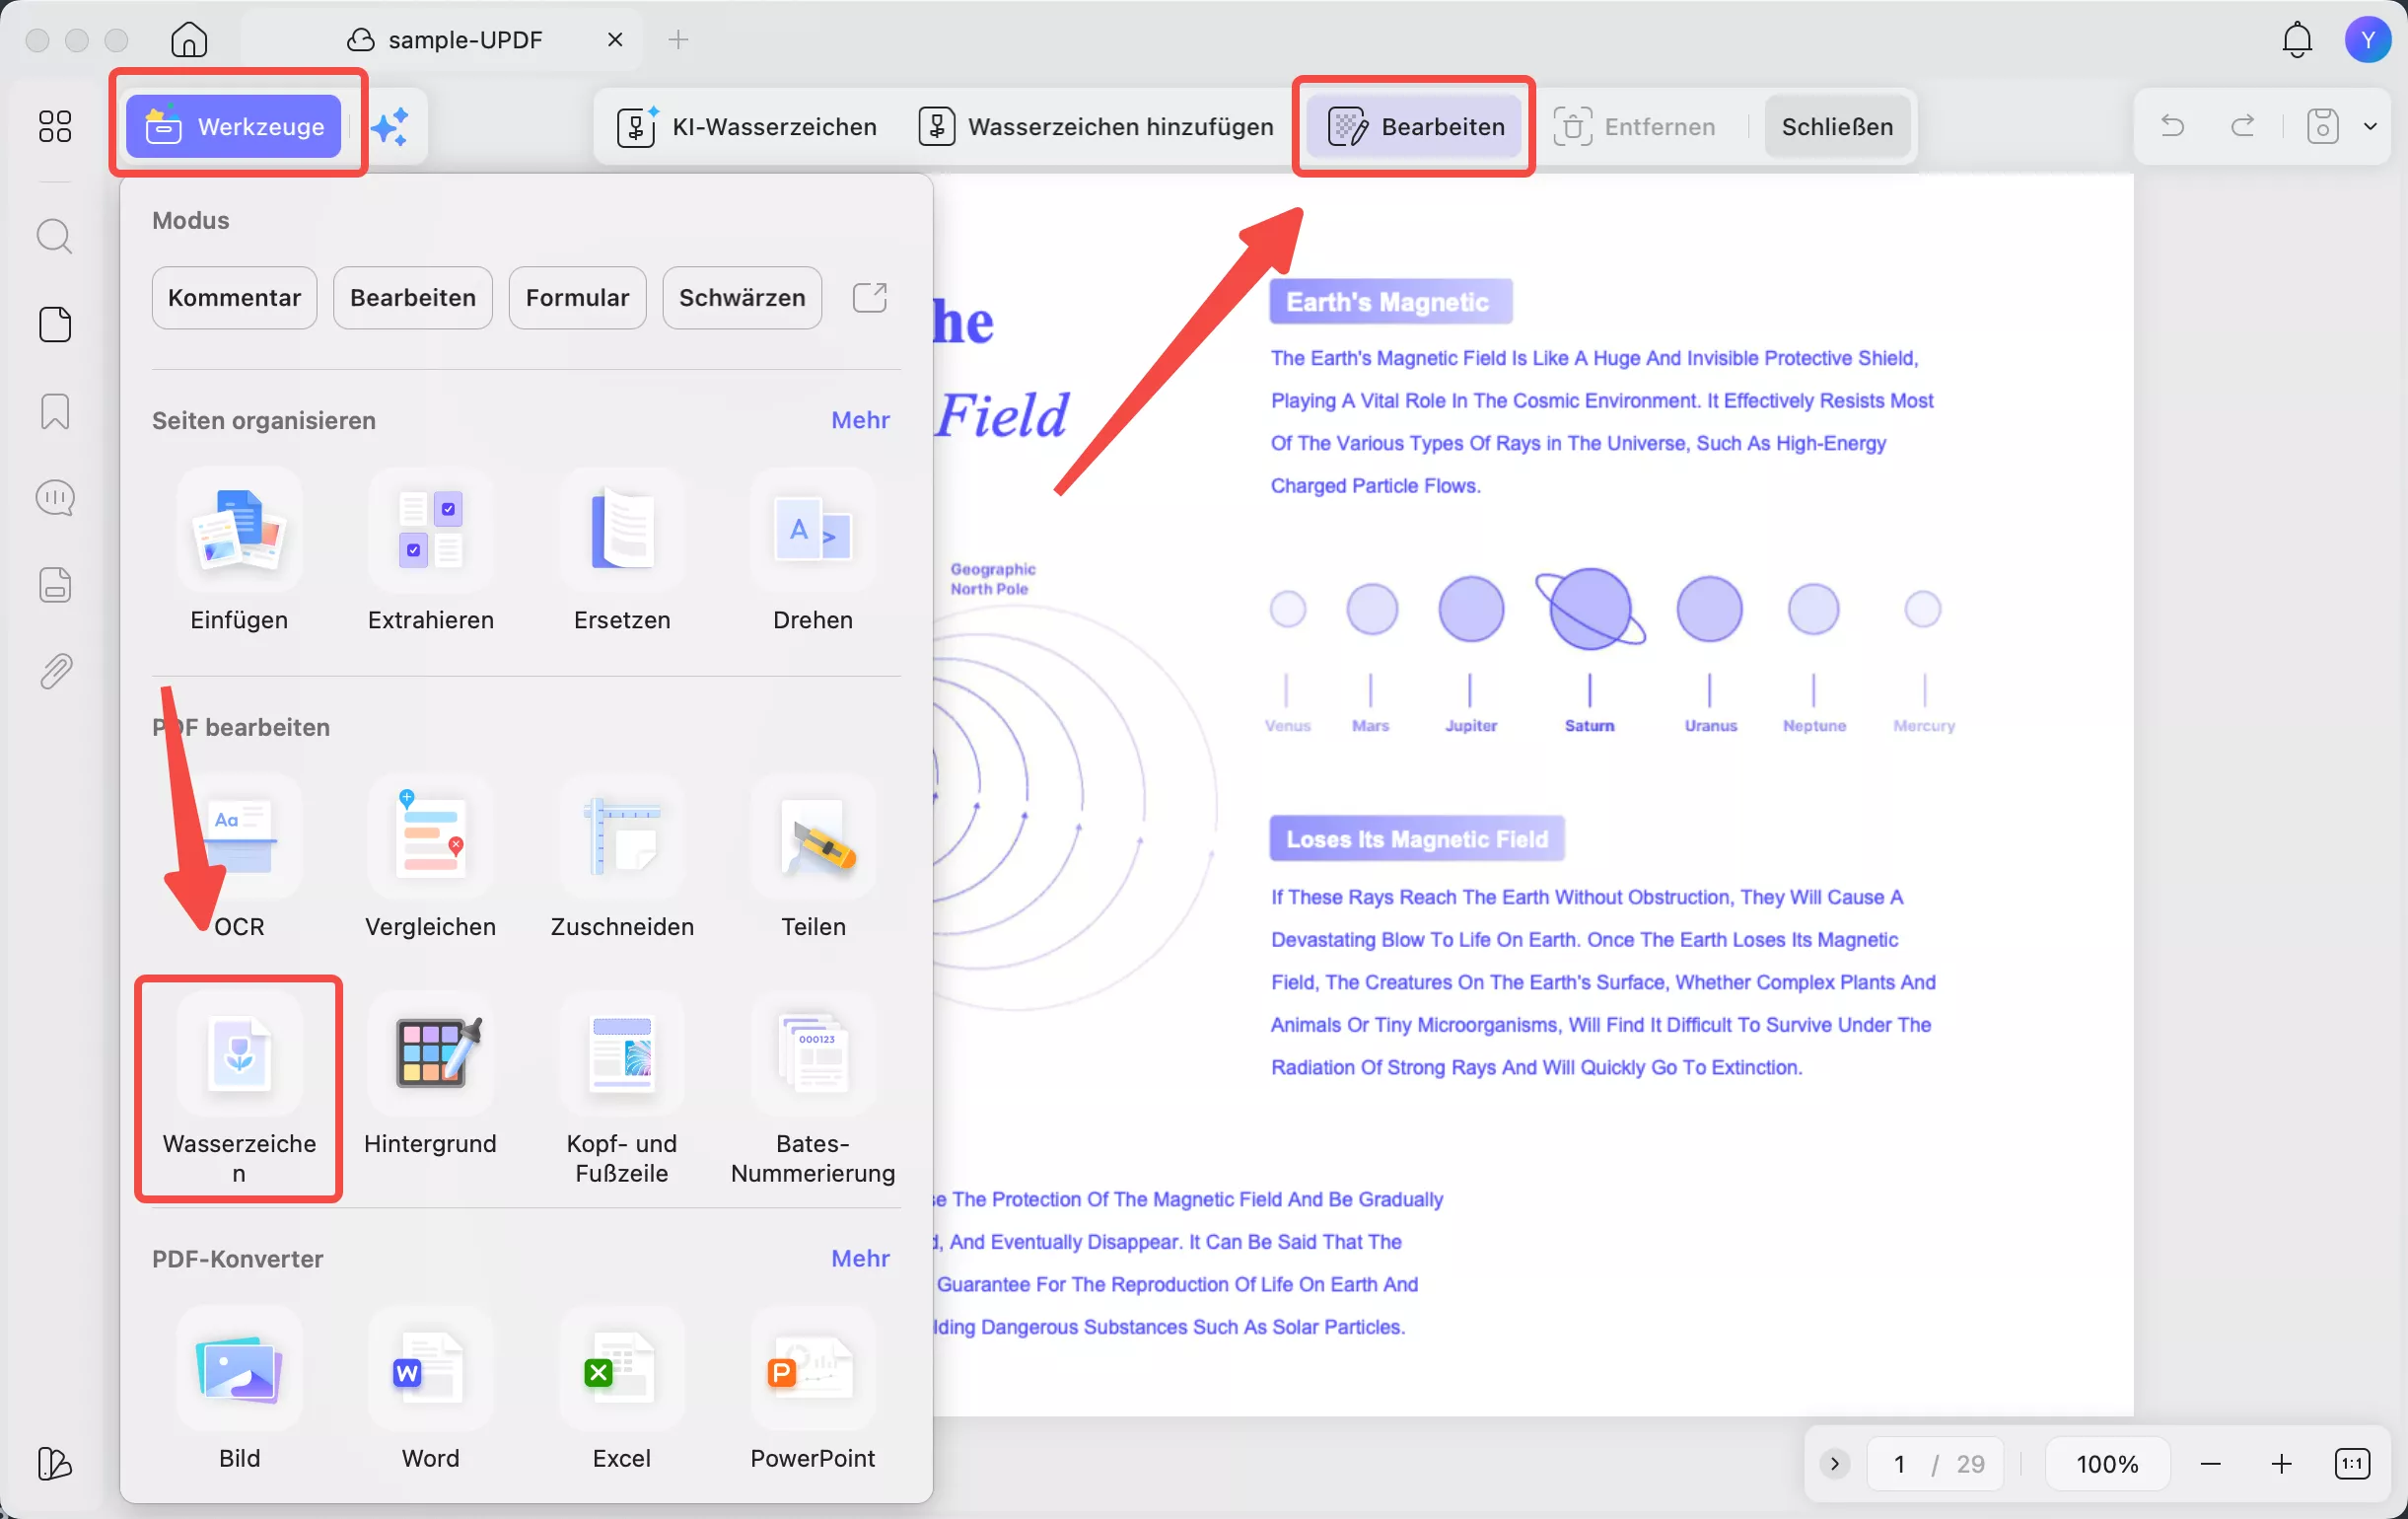Click Mehr next to PDF-Konverter
This screenshot has height=1519, width=2408.
pos(860,1258)
